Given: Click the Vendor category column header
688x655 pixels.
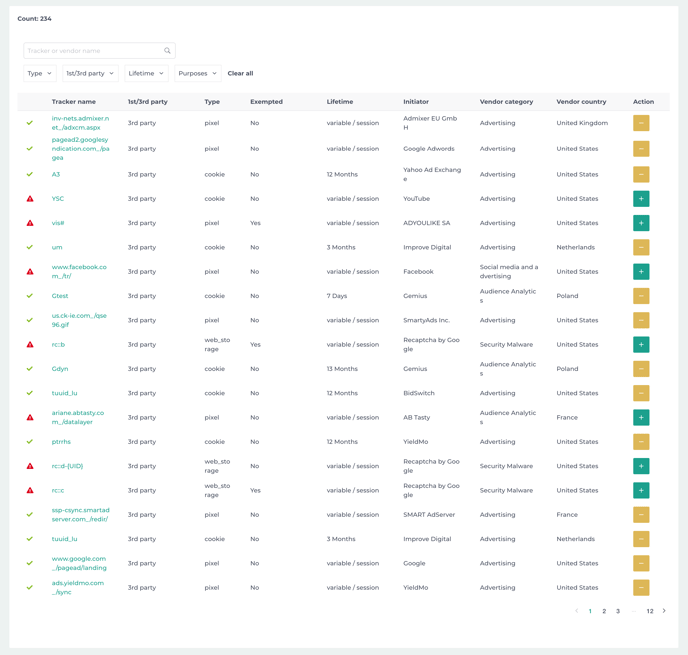Looking at the screenshot, I should [x=506, y=102].
